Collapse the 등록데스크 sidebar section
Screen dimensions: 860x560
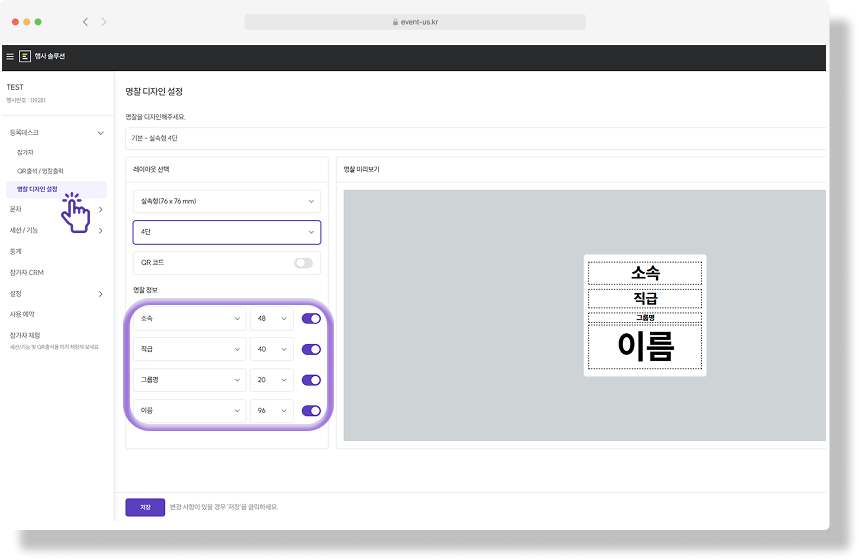pos(100,132)
